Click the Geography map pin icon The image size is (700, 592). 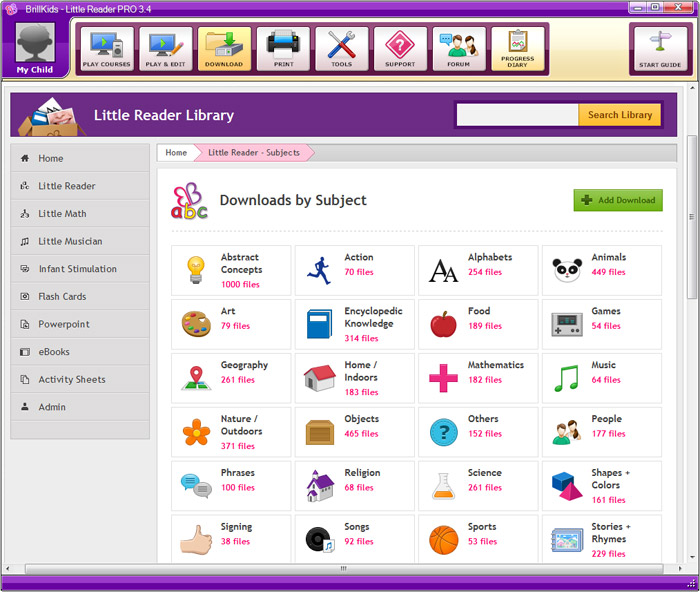(x=196, y=378)
